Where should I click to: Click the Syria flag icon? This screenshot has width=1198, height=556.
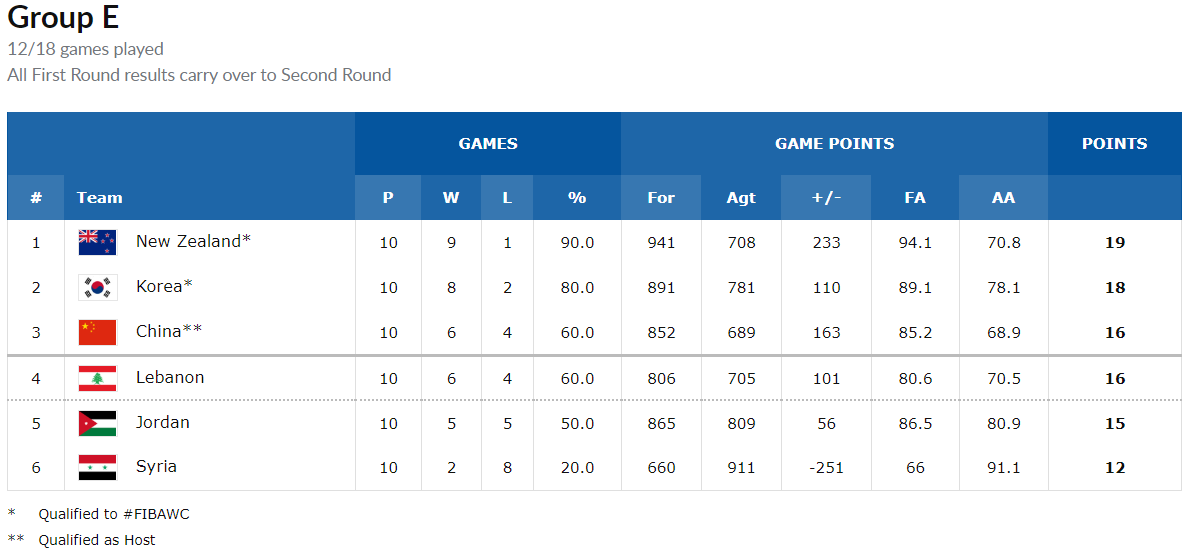[97, 467]
